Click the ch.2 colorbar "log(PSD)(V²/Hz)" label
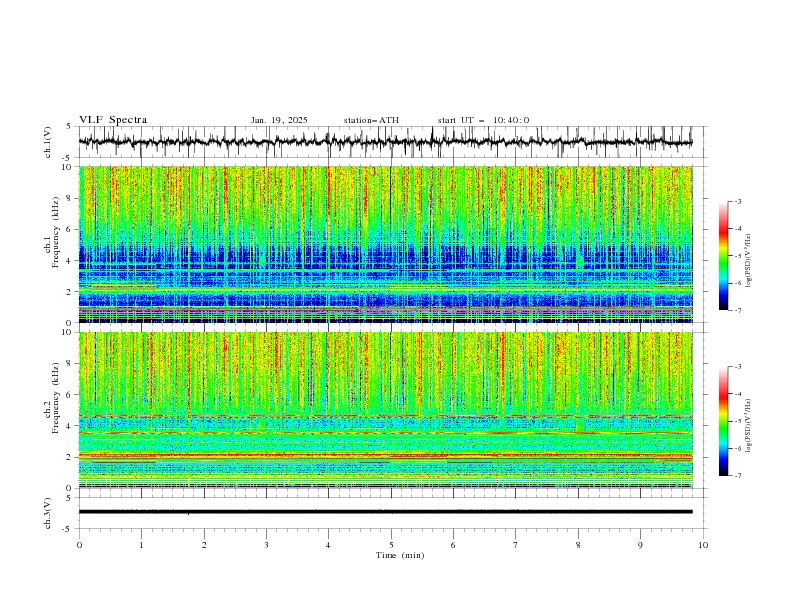 (749, 426)
